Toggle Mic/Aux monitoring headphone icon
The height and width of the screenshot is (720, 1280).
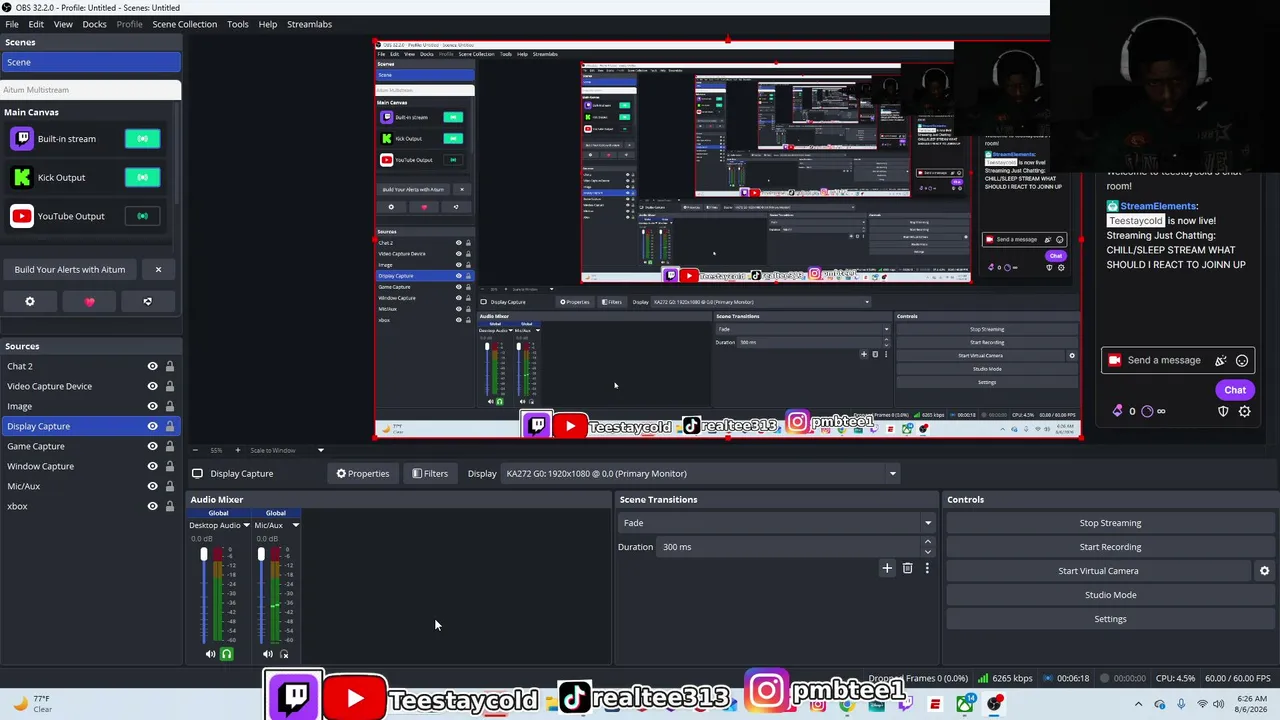[284, 654]
